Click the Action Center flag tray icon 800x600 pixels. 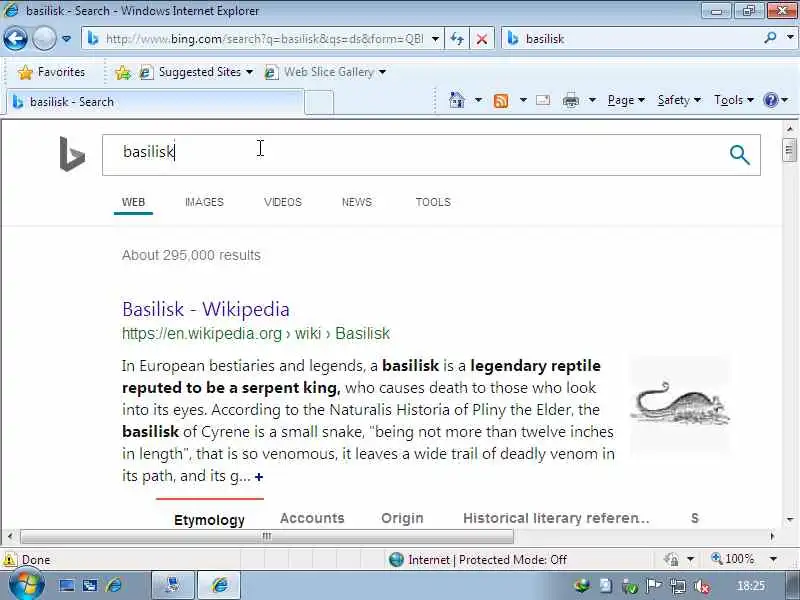point(653,586)
